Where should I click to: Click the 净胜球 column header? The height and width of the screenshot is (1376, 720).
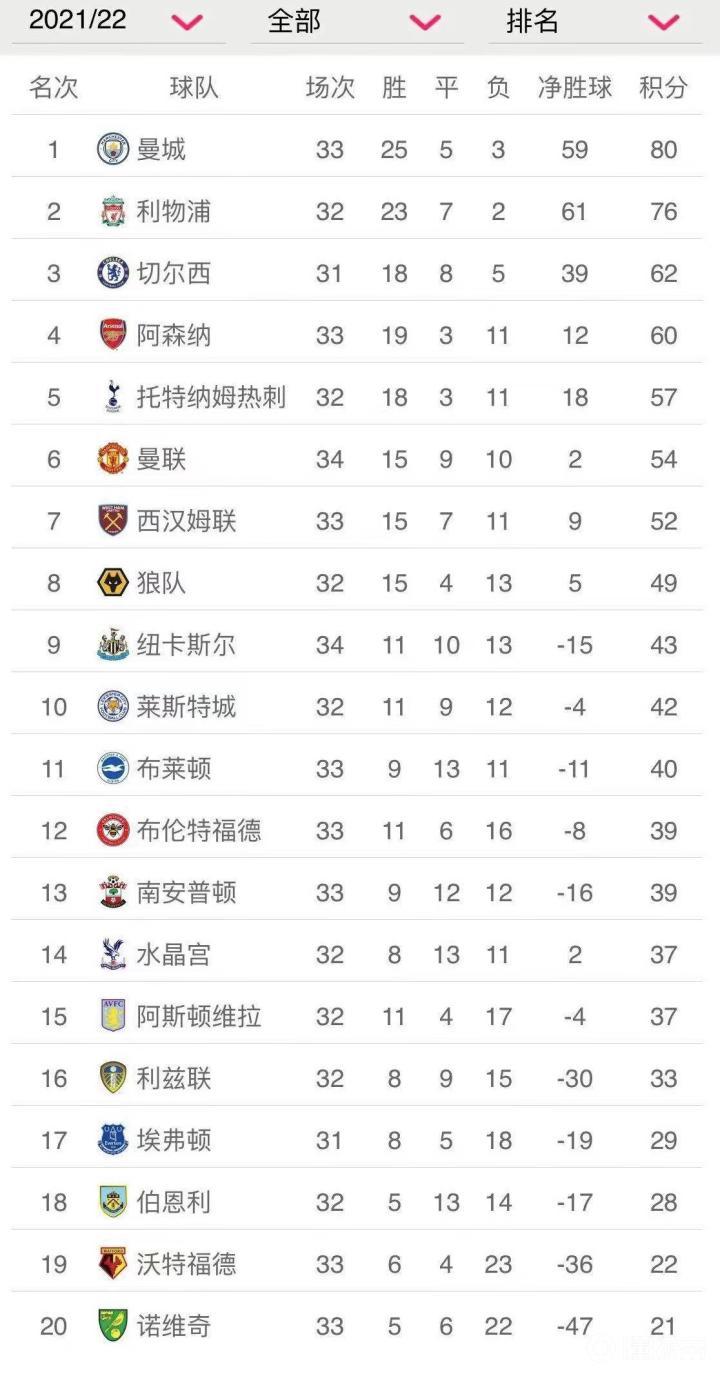pos(574,88)
